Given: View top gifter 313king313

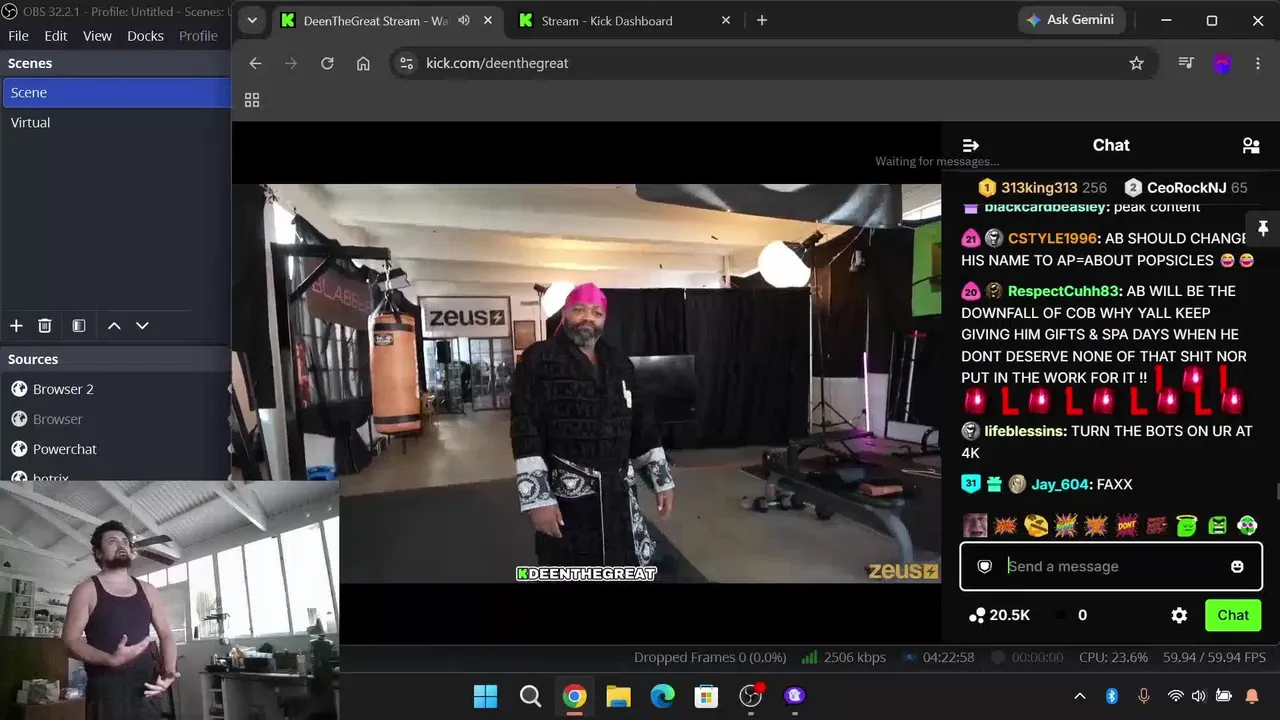Looking at the screenshot, I should click(1039, 187).
